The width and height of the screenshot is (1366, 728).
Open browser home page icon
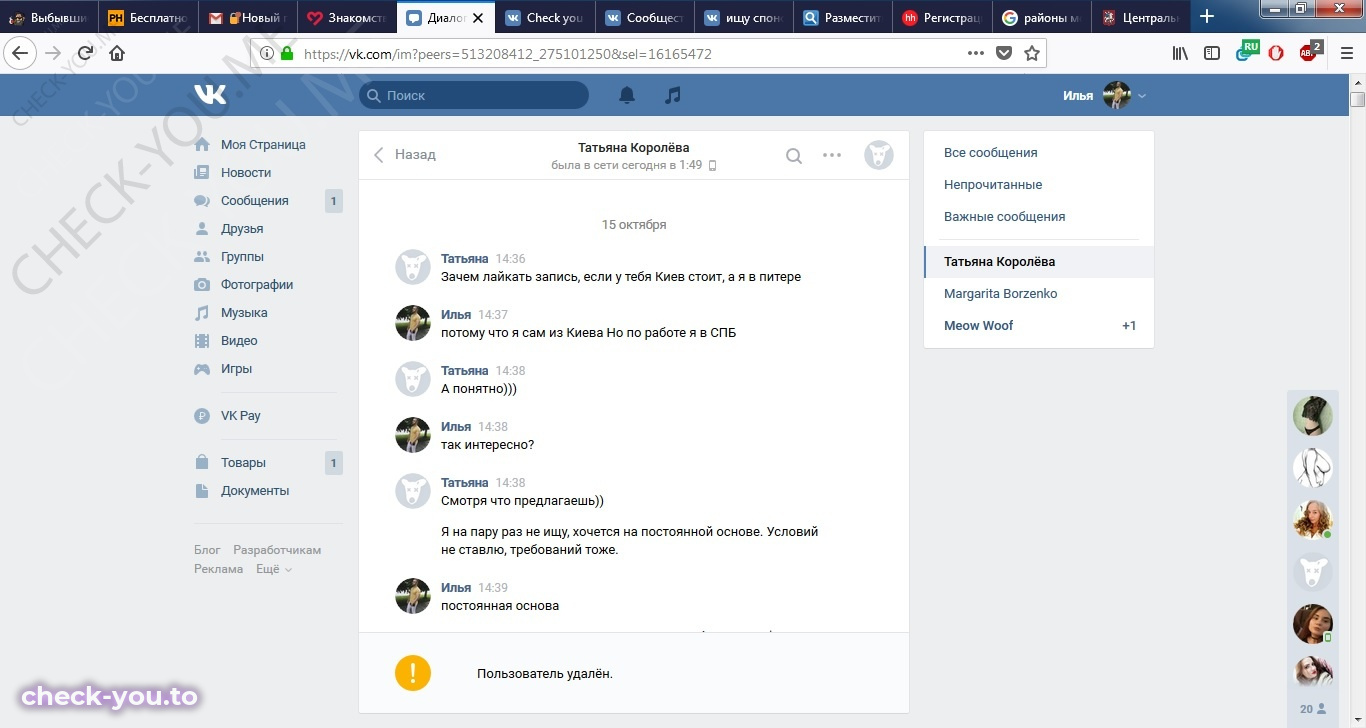click(117, 53)
